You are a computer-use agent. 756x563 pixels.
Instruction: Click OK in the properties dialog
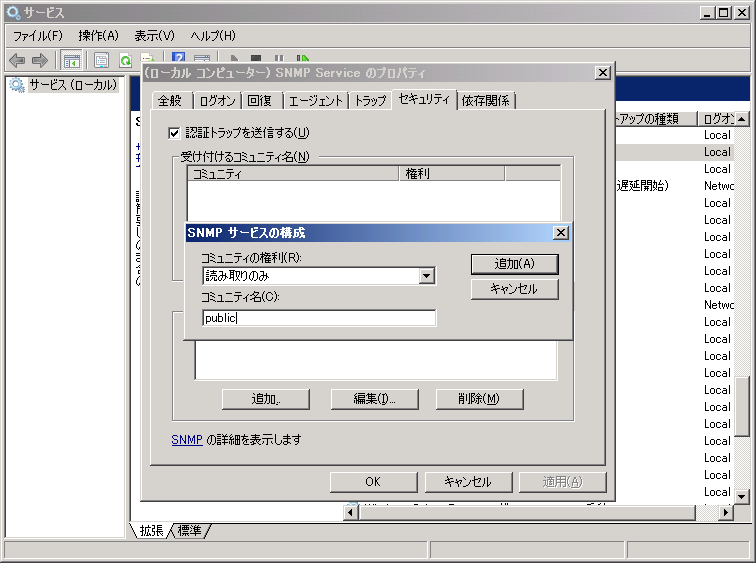point(374,482)
